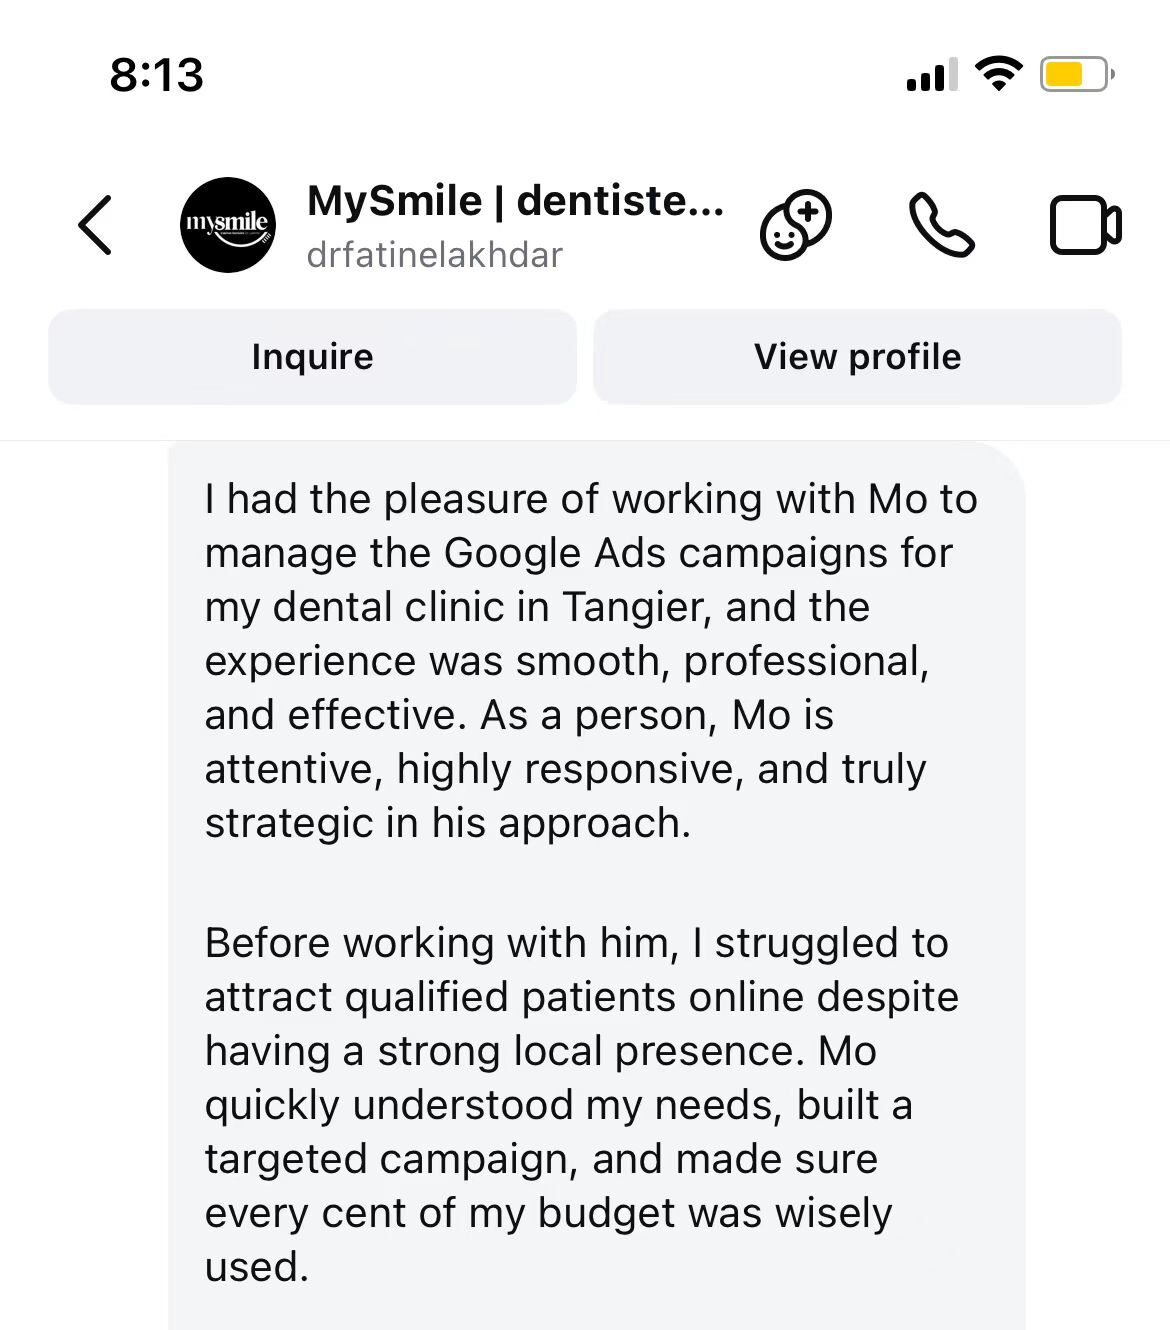Open the avatar sticker creator icon

(x=796, y=226)
